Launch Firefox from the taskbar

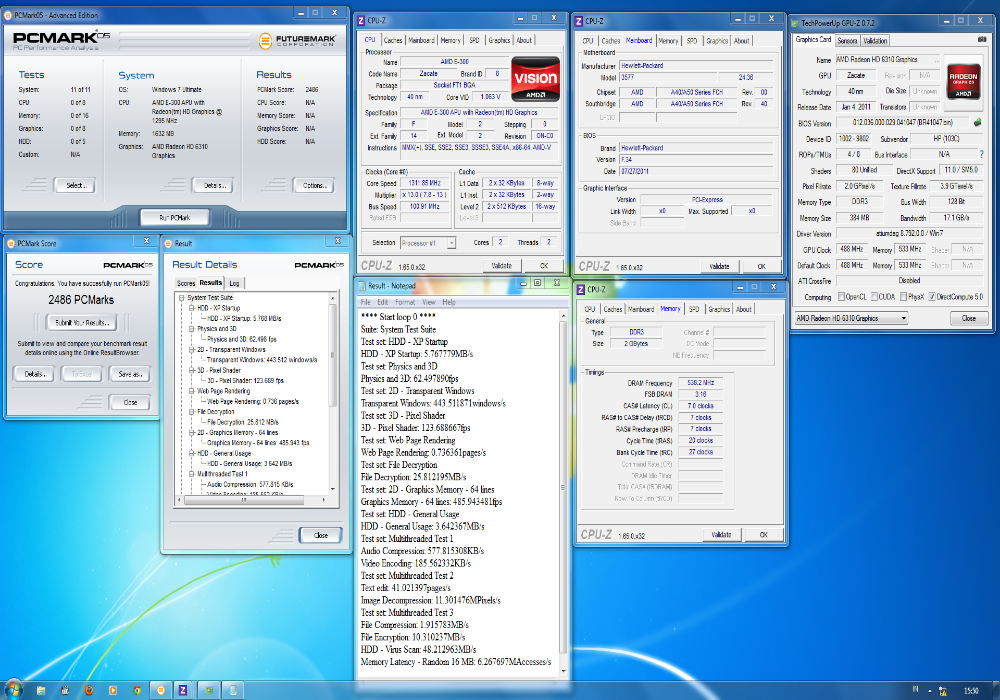coord(89,690)
